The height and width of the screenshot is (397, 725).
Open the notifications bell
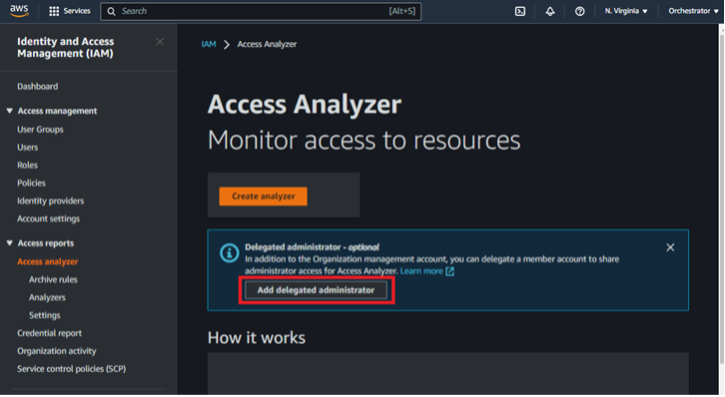coord(550,11)
